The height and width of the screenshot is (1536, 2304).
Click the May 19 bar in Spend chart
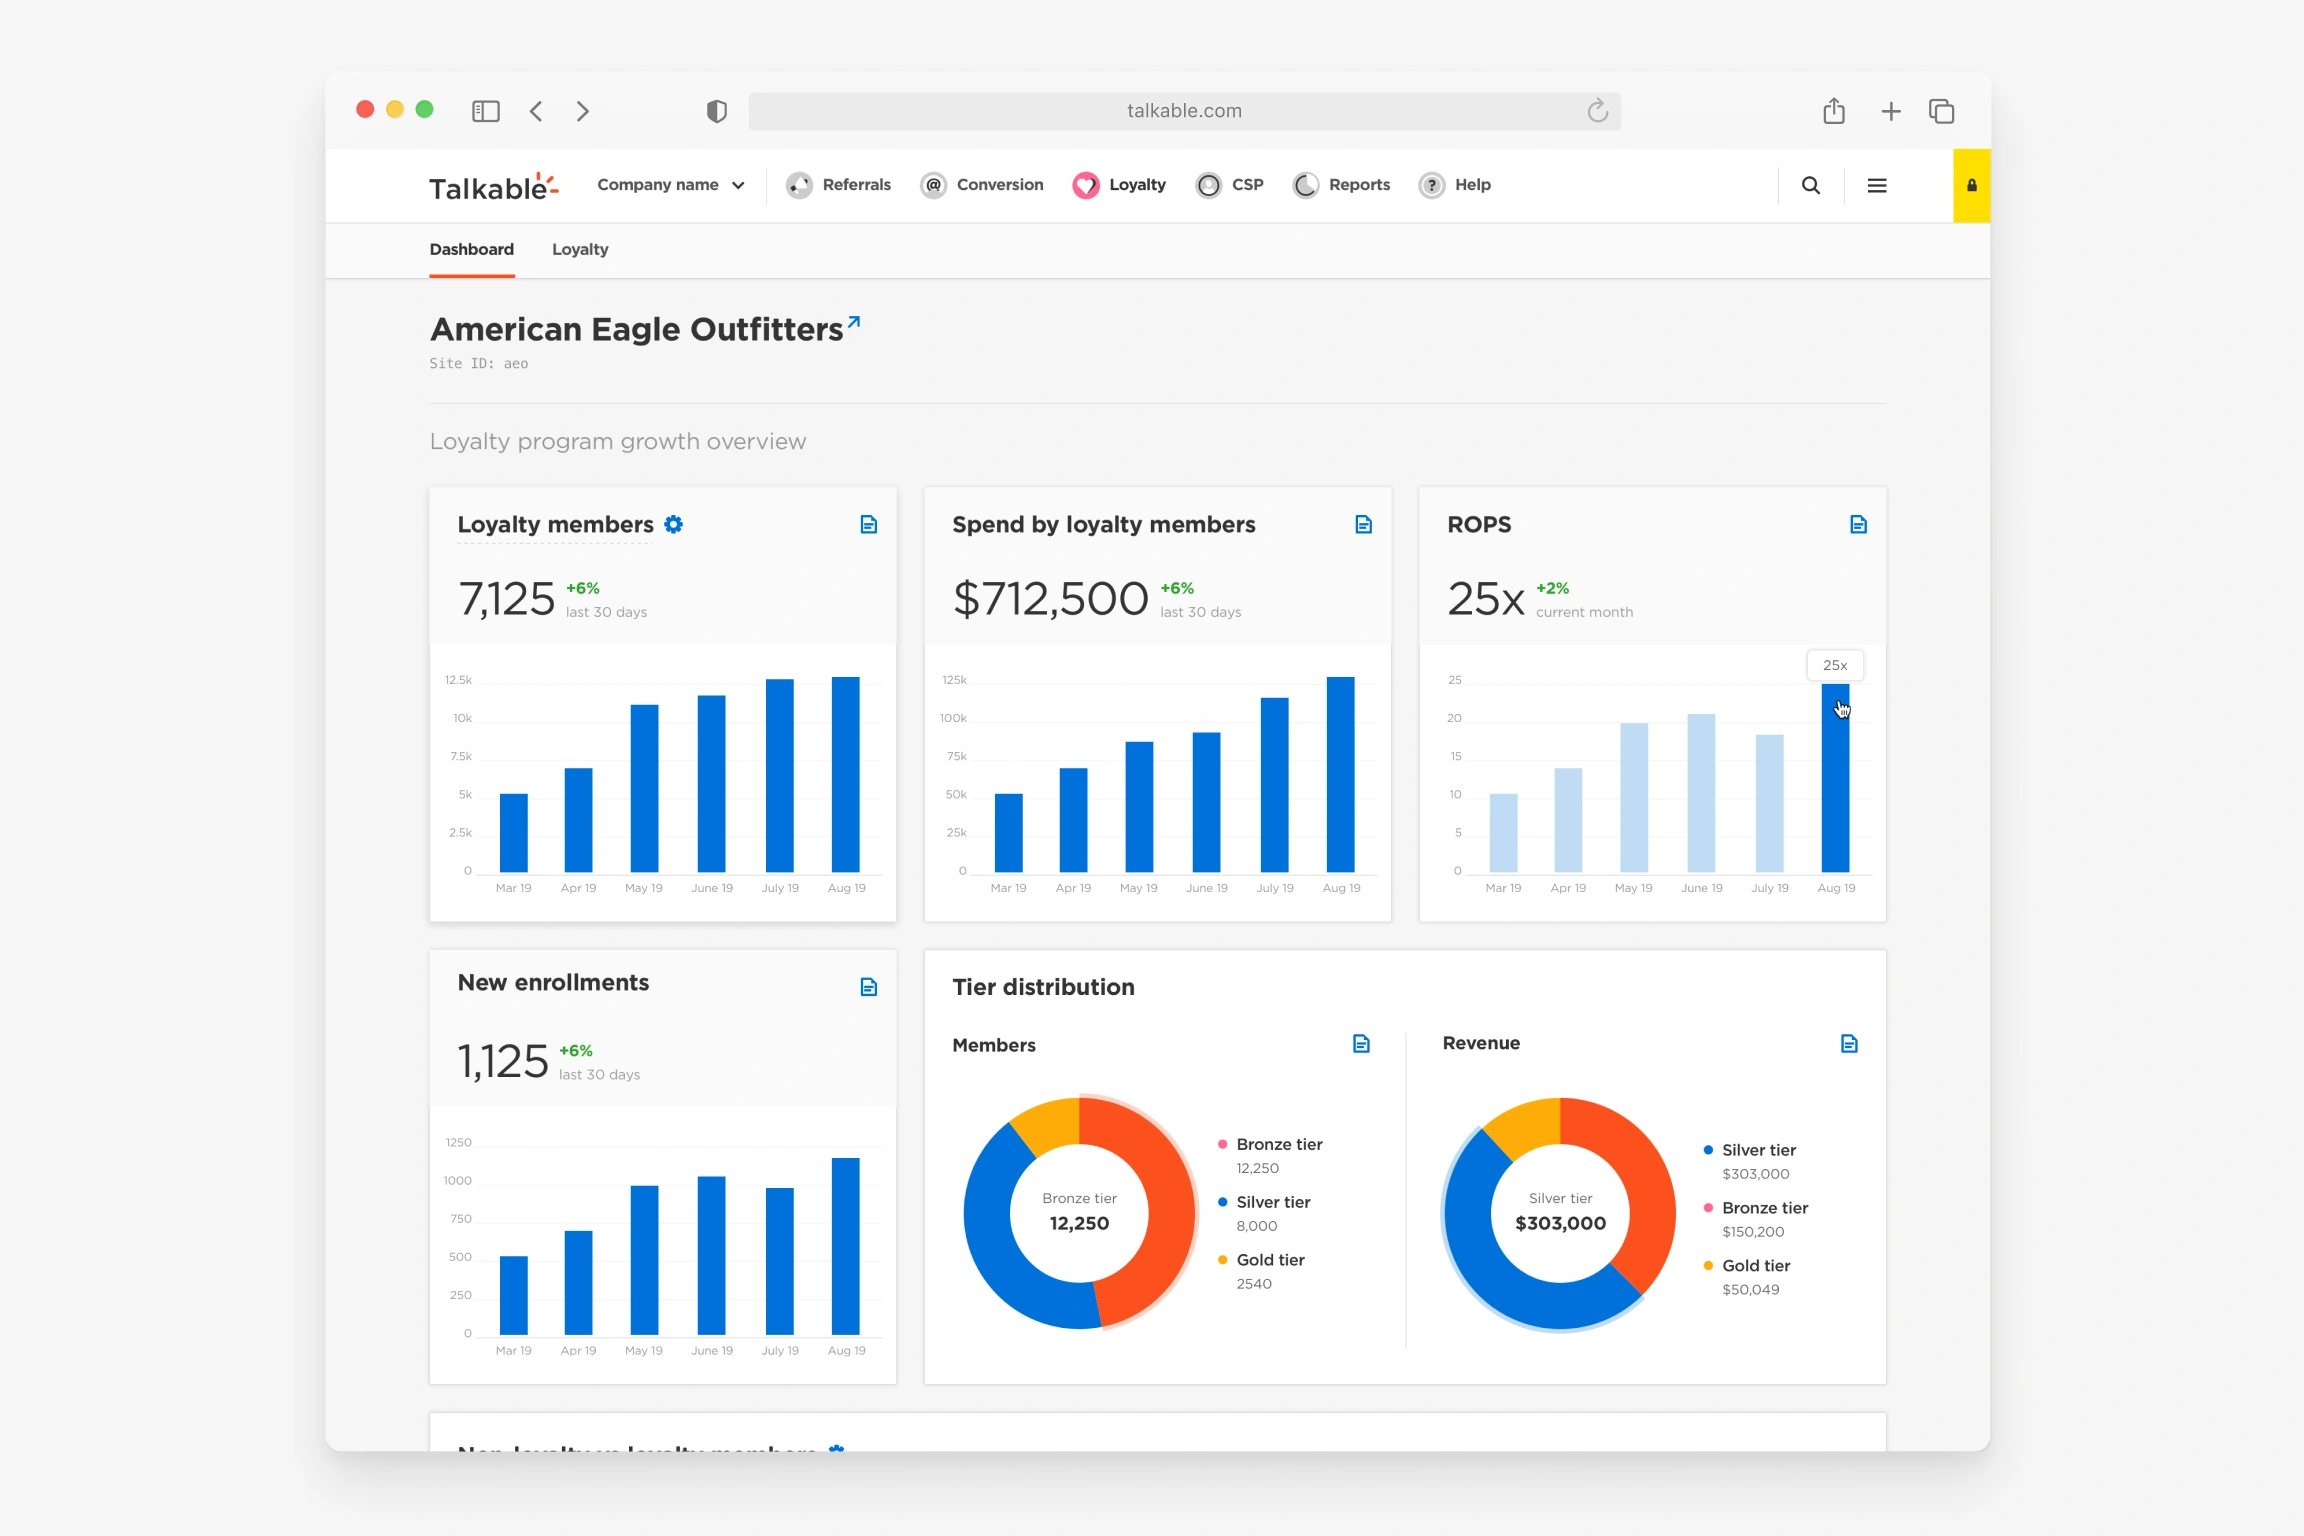[1139, 807]
